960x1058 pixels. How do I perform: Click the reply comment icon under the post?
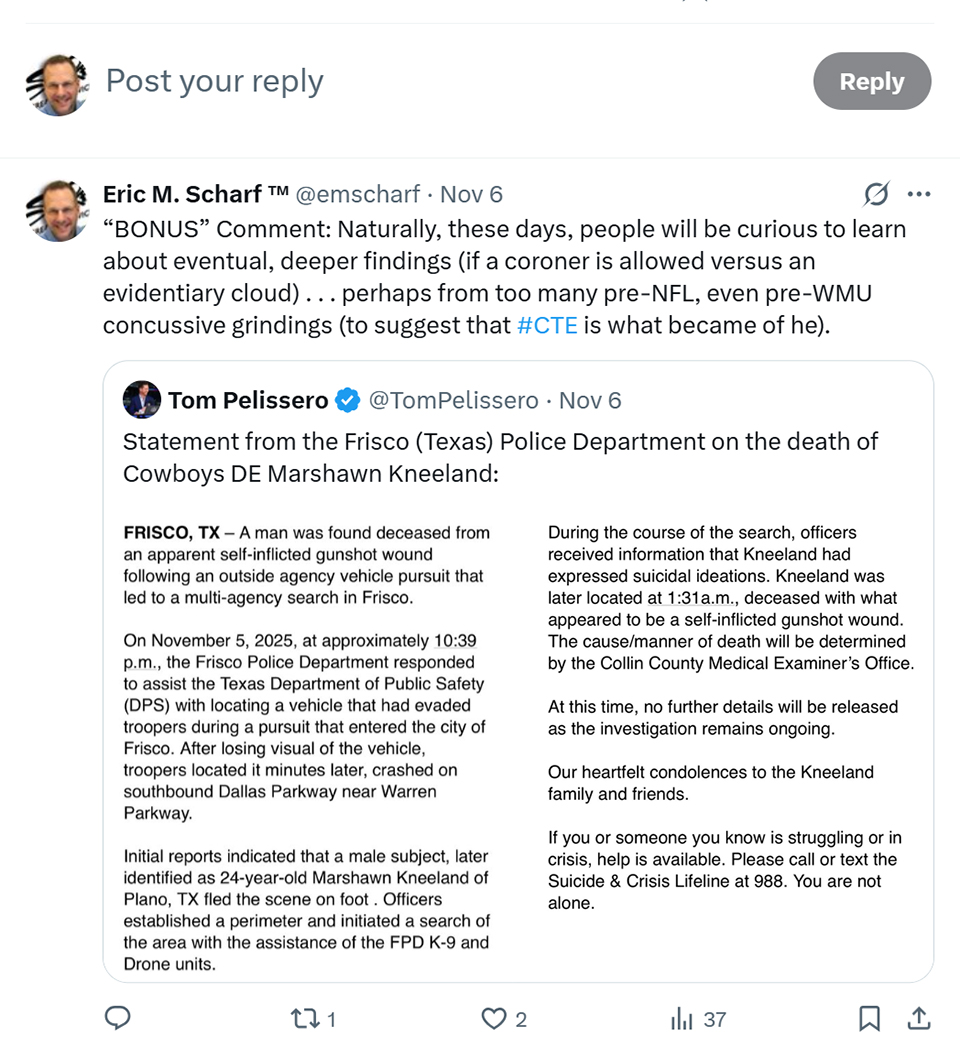118,1019
